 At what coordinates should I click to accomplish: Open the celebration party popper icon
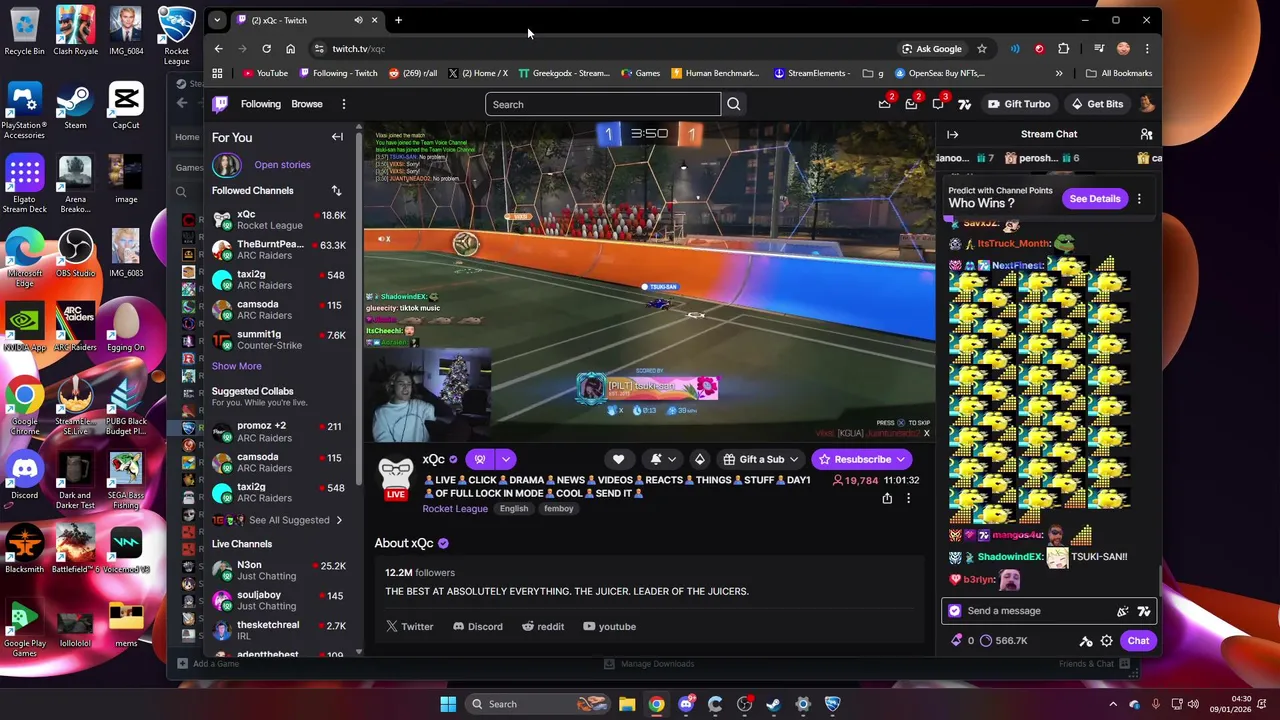(1122, 611)
